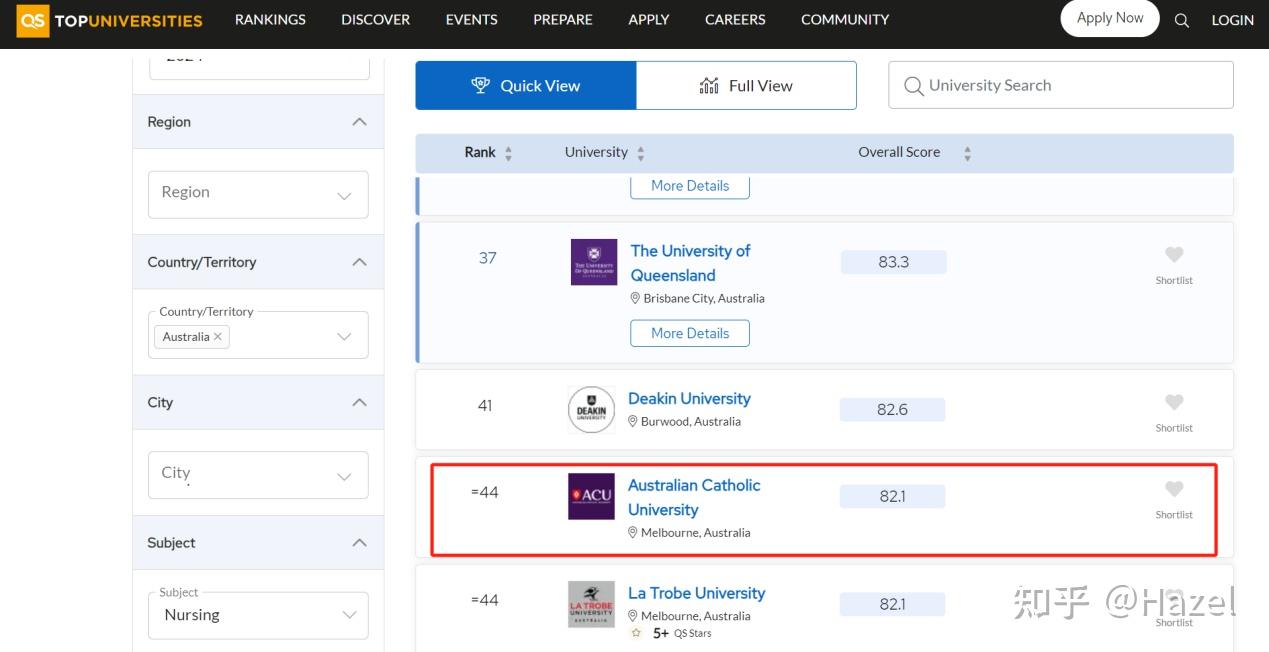Click the Apply Now button
Screen dimensions: 1269x652
1109,18
